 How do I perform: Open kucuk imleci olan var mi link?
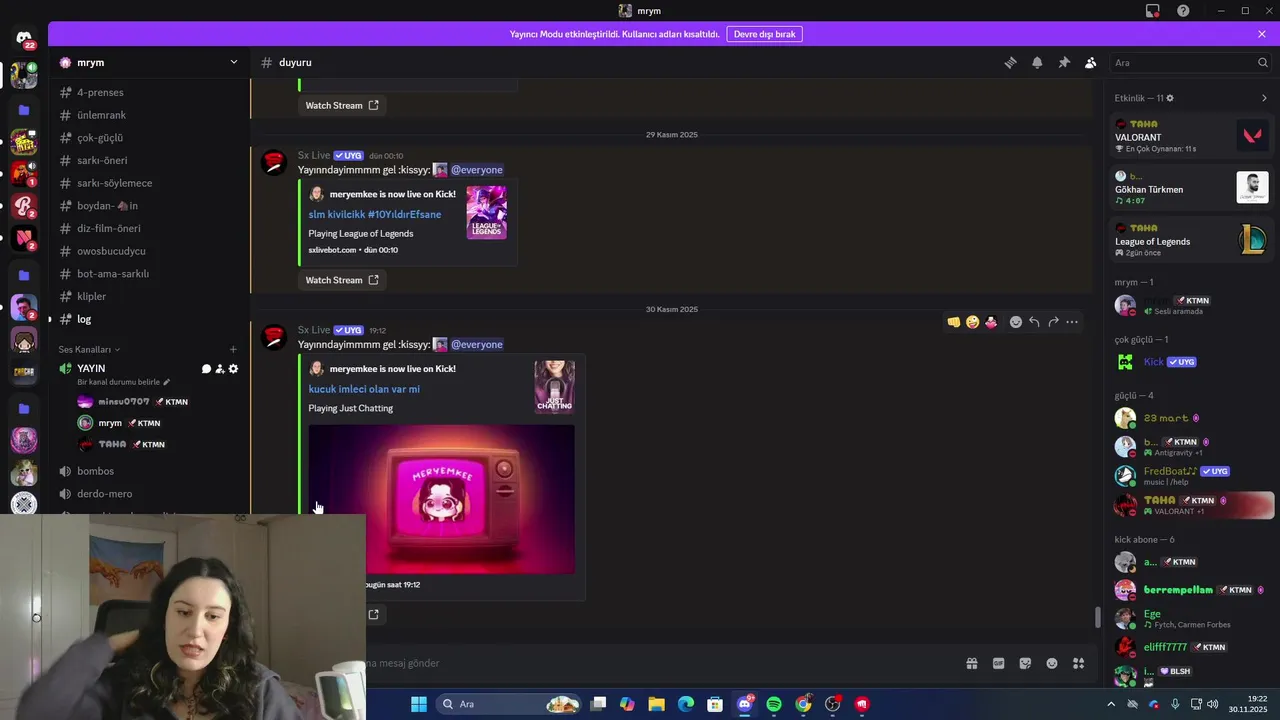[364, 389]
